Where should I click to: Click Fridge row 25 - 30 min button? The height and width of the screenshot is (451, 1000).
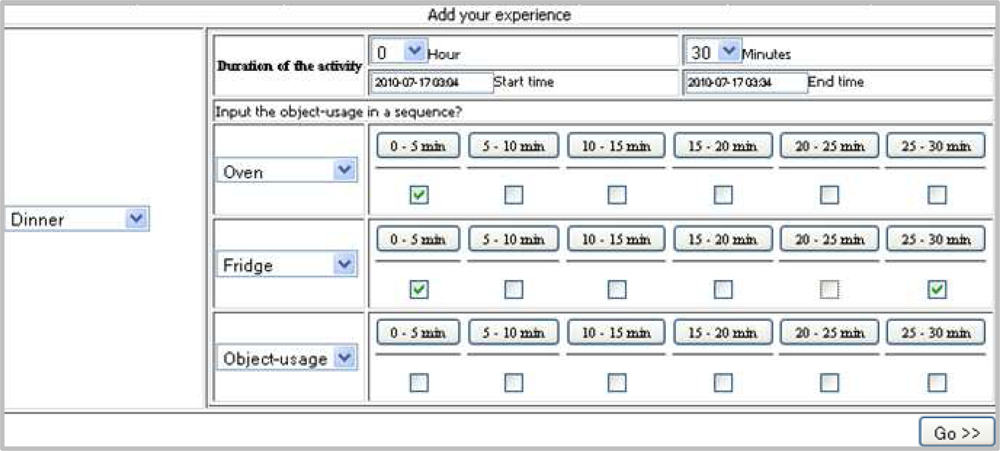click(x=936, y=239)
